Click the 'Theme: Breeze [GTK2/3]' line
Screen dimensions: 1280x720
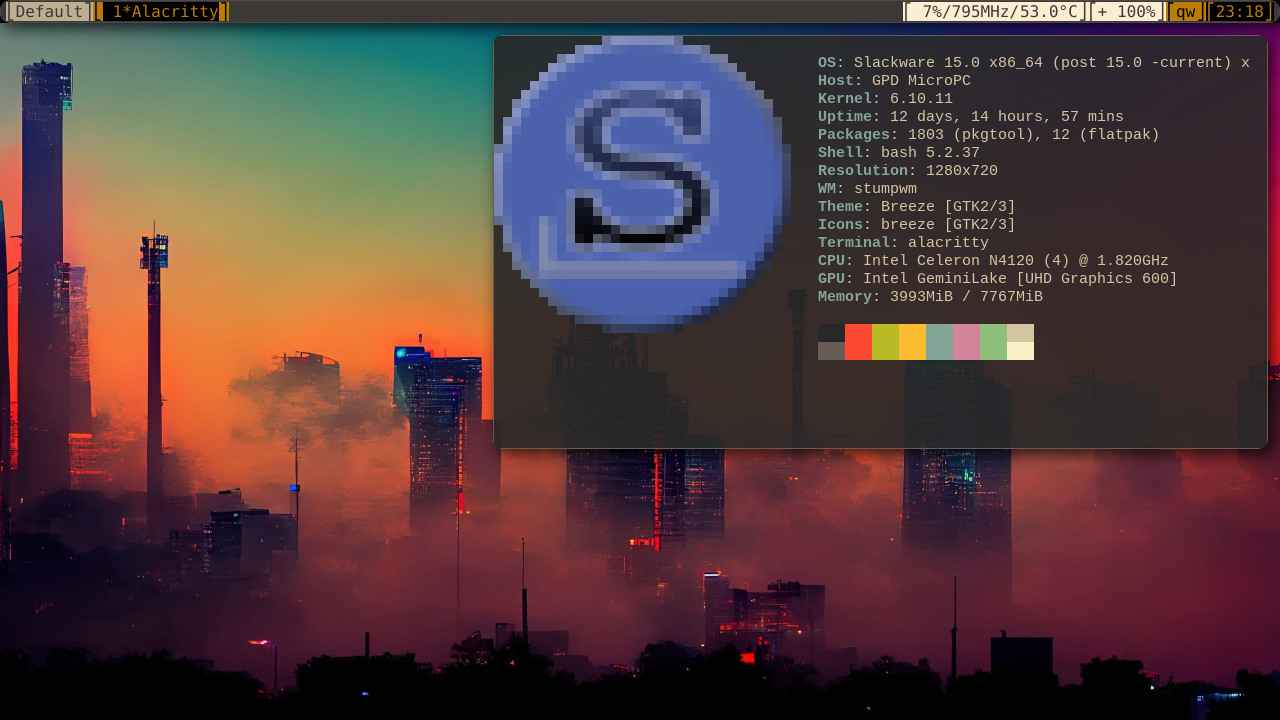click(x=917, y=207)
